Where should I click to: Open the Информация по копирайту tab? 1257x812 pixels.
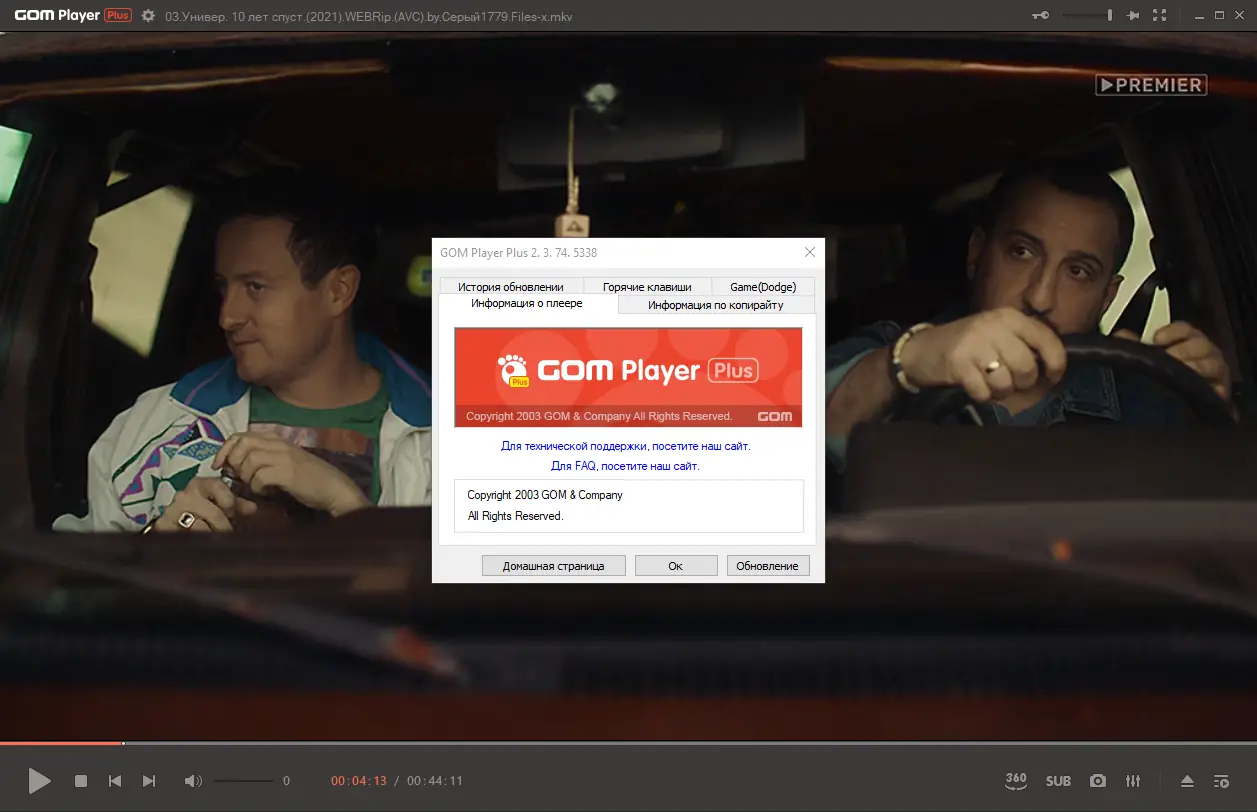coord(716,305)
